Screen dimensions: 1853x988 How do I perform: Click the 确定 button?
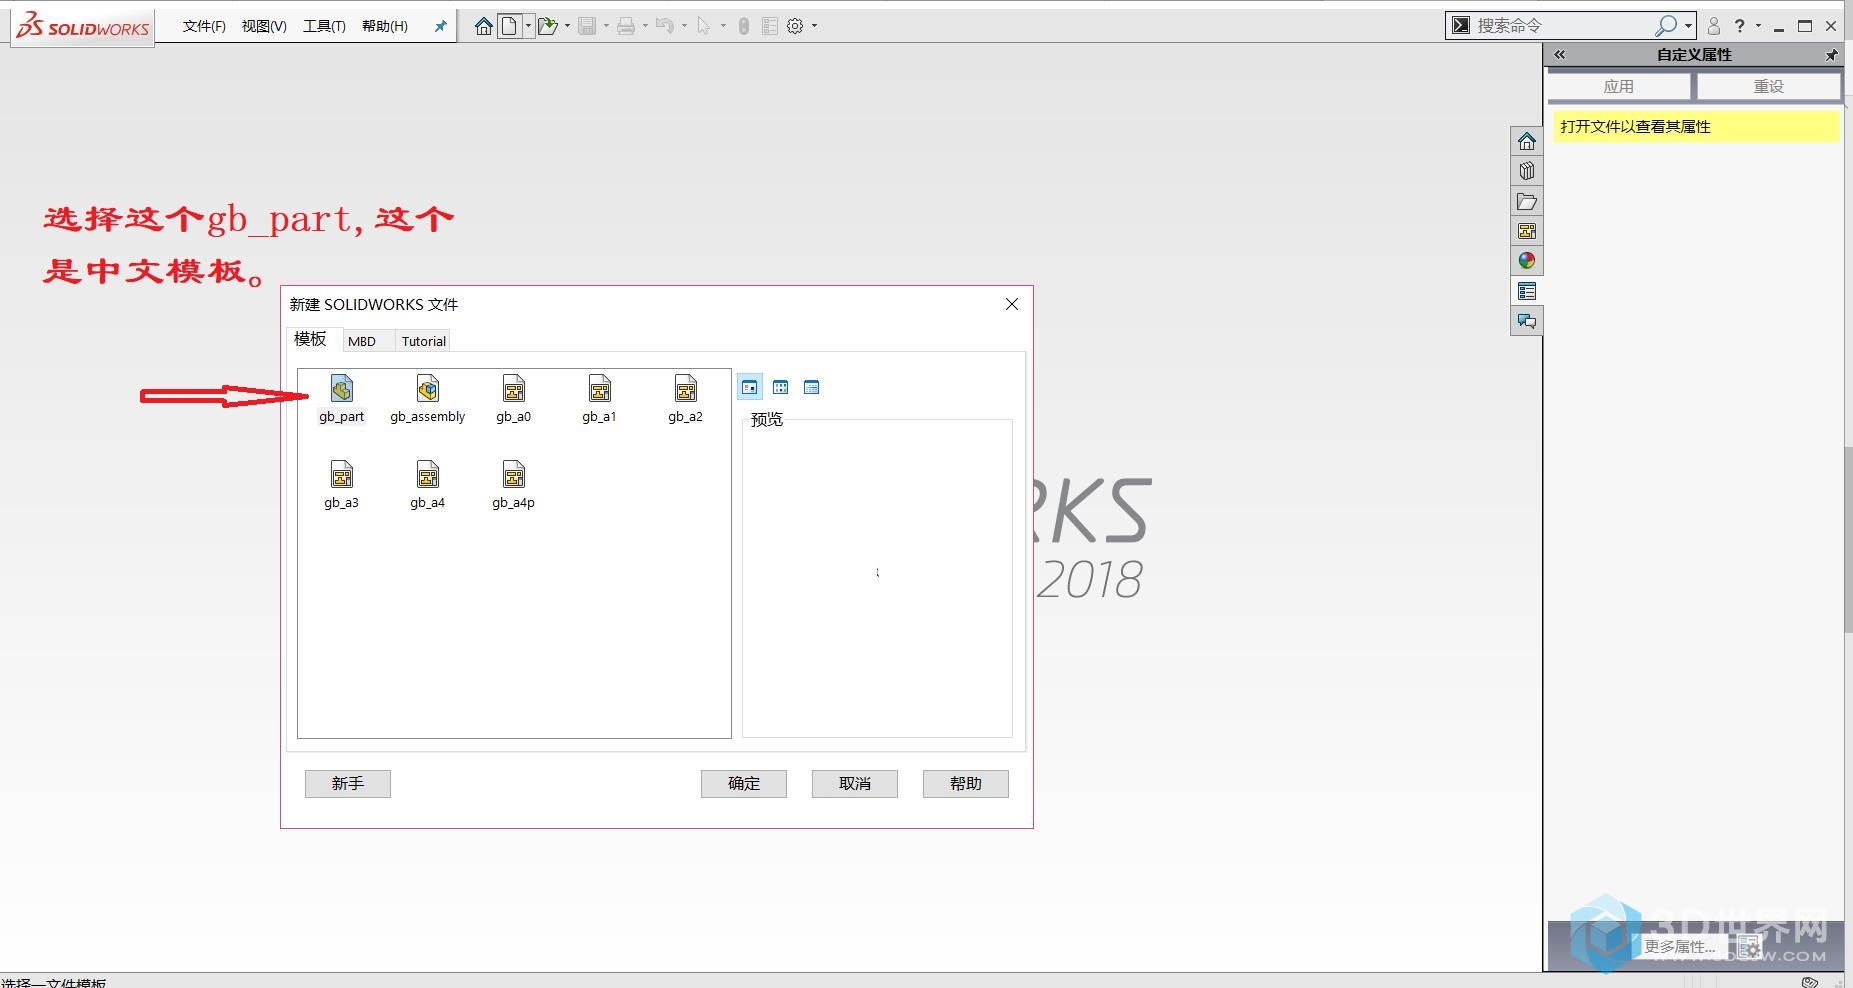pyautogui.click(x=744, y=783)
